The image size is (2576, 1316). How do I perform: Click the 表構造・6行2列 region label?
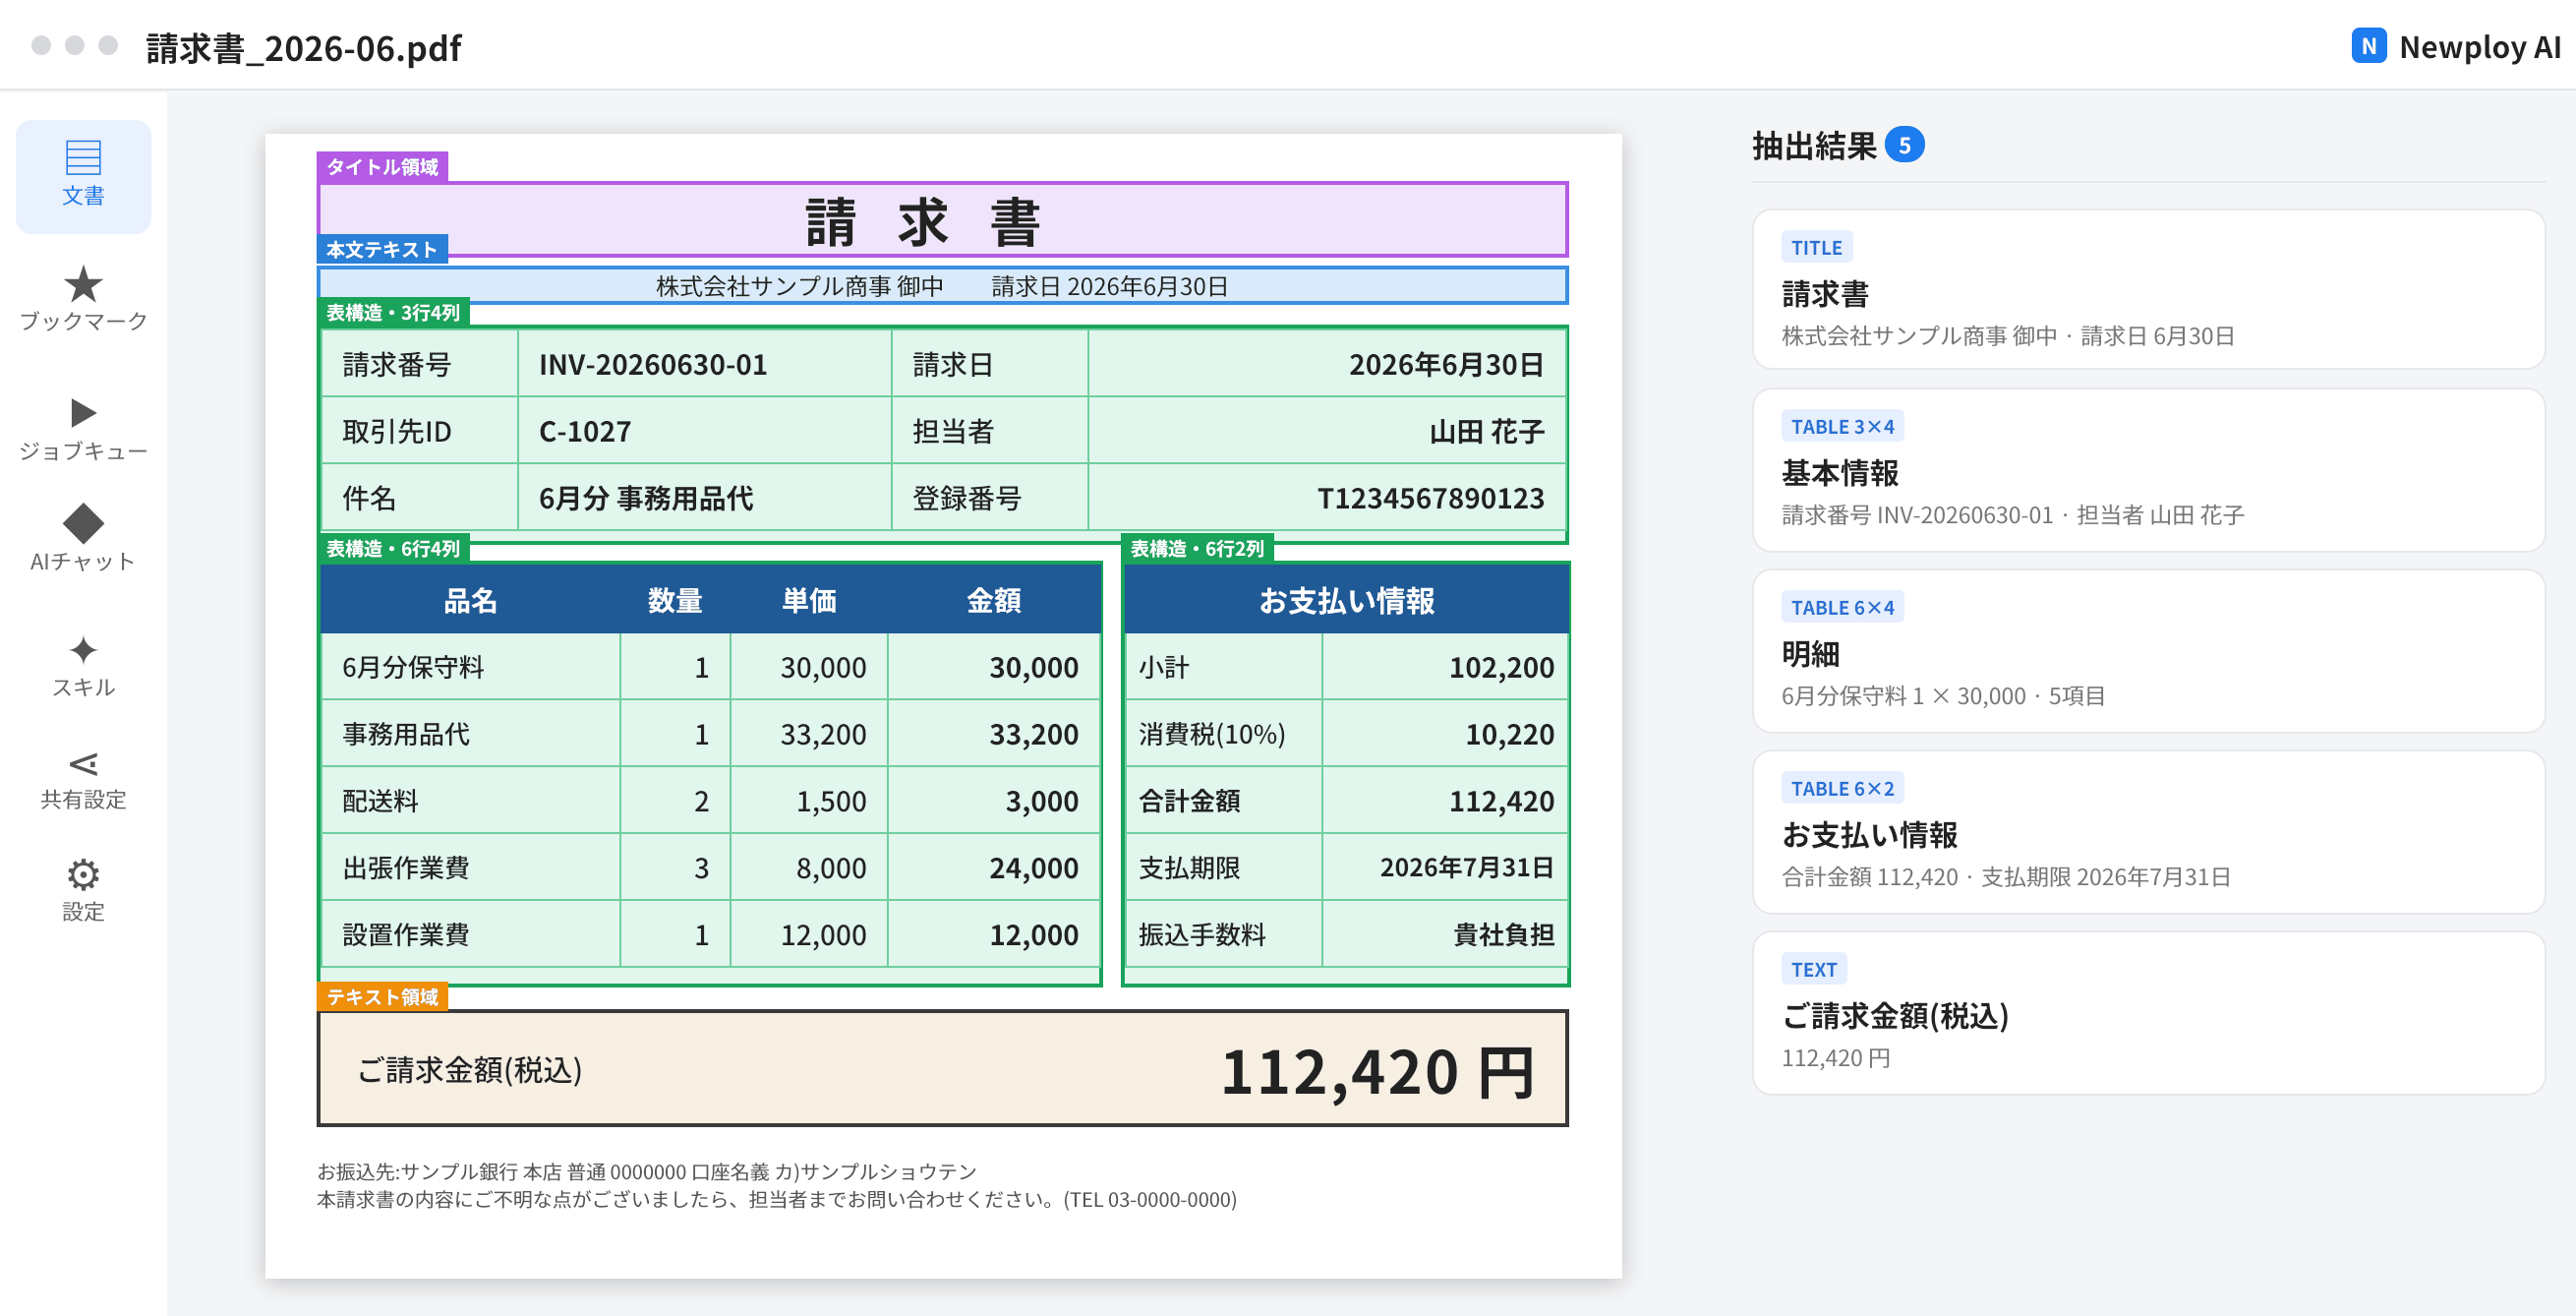(x=1197, y=548)
